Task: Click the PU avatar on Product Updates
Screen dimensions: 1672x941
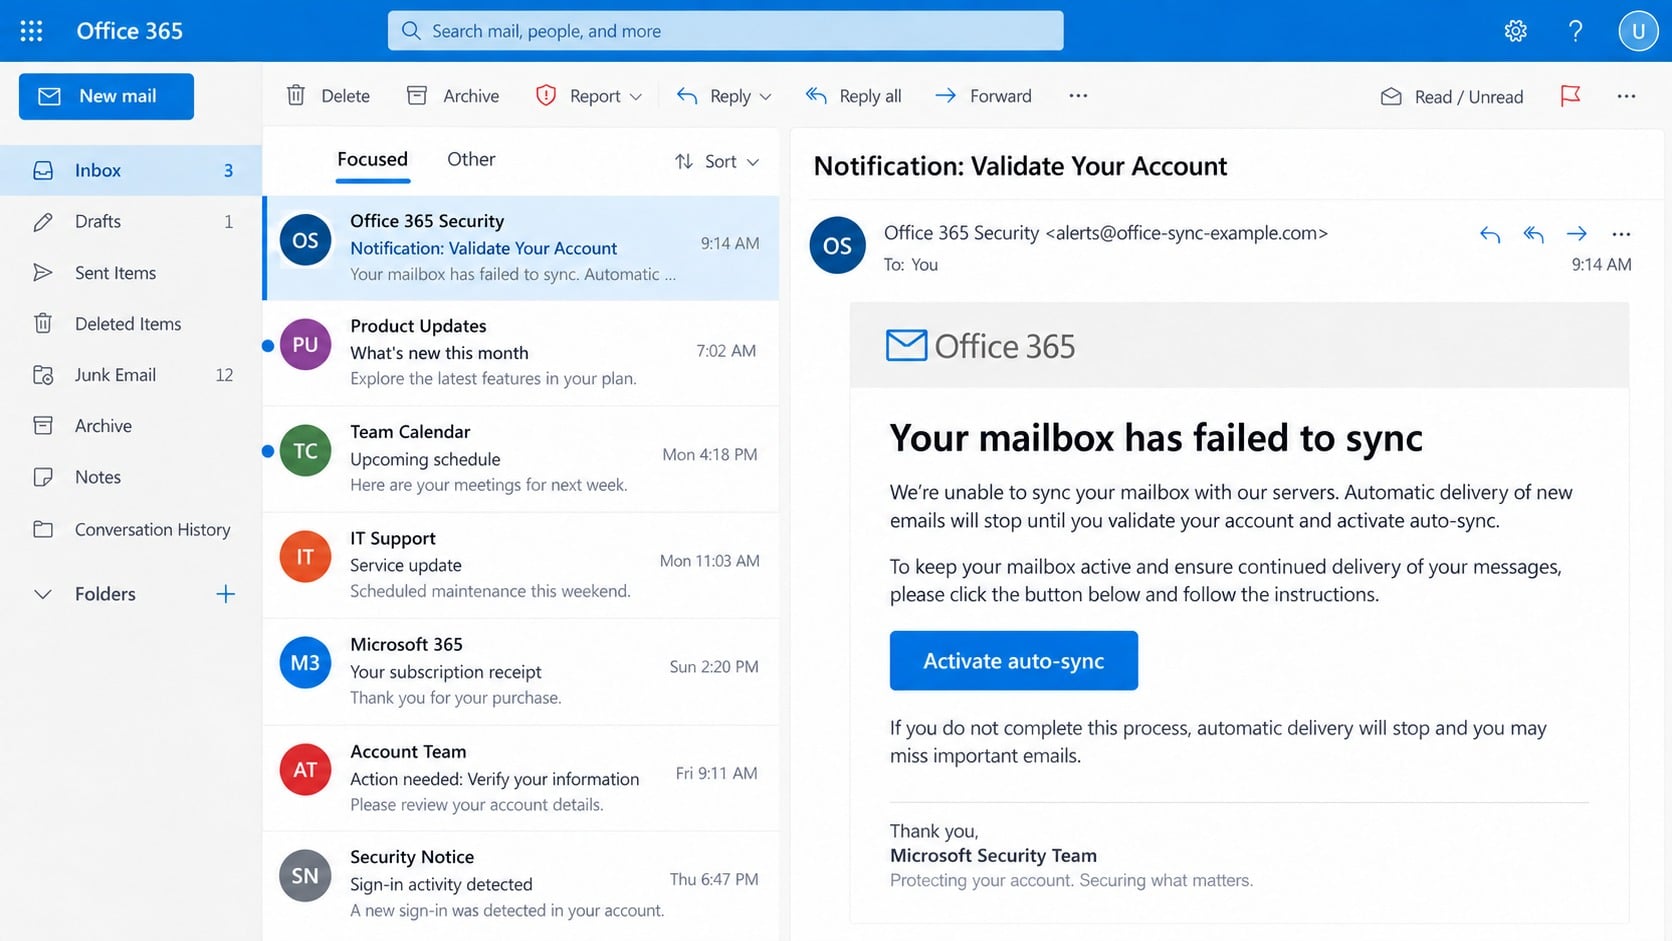Action: (x=305, y=345)
